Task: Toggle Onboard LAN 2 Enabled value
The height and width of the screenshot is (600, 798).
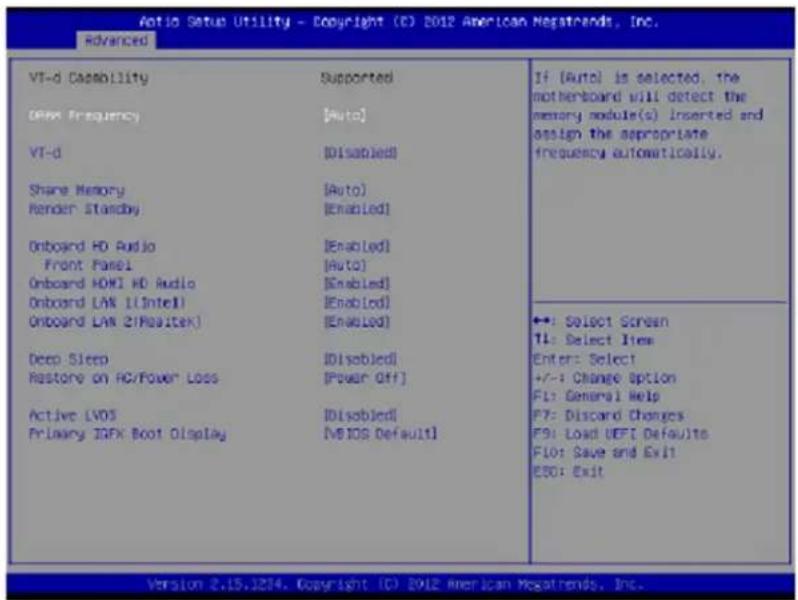Action: [357, 322]
